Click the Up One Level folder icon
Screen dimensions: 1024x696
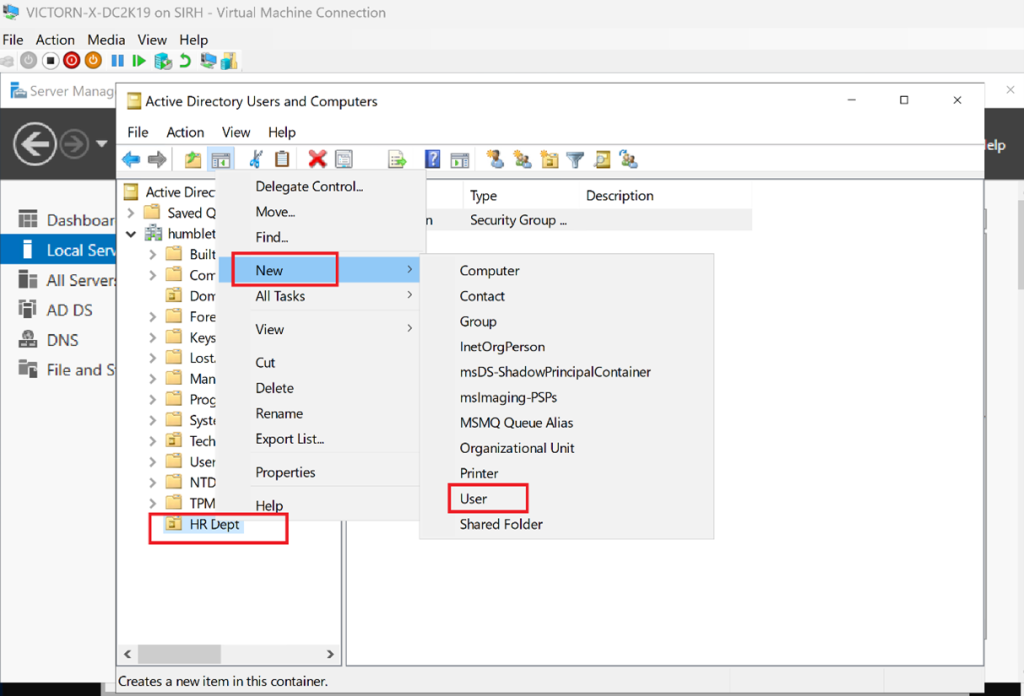click(x=193, y=159)
